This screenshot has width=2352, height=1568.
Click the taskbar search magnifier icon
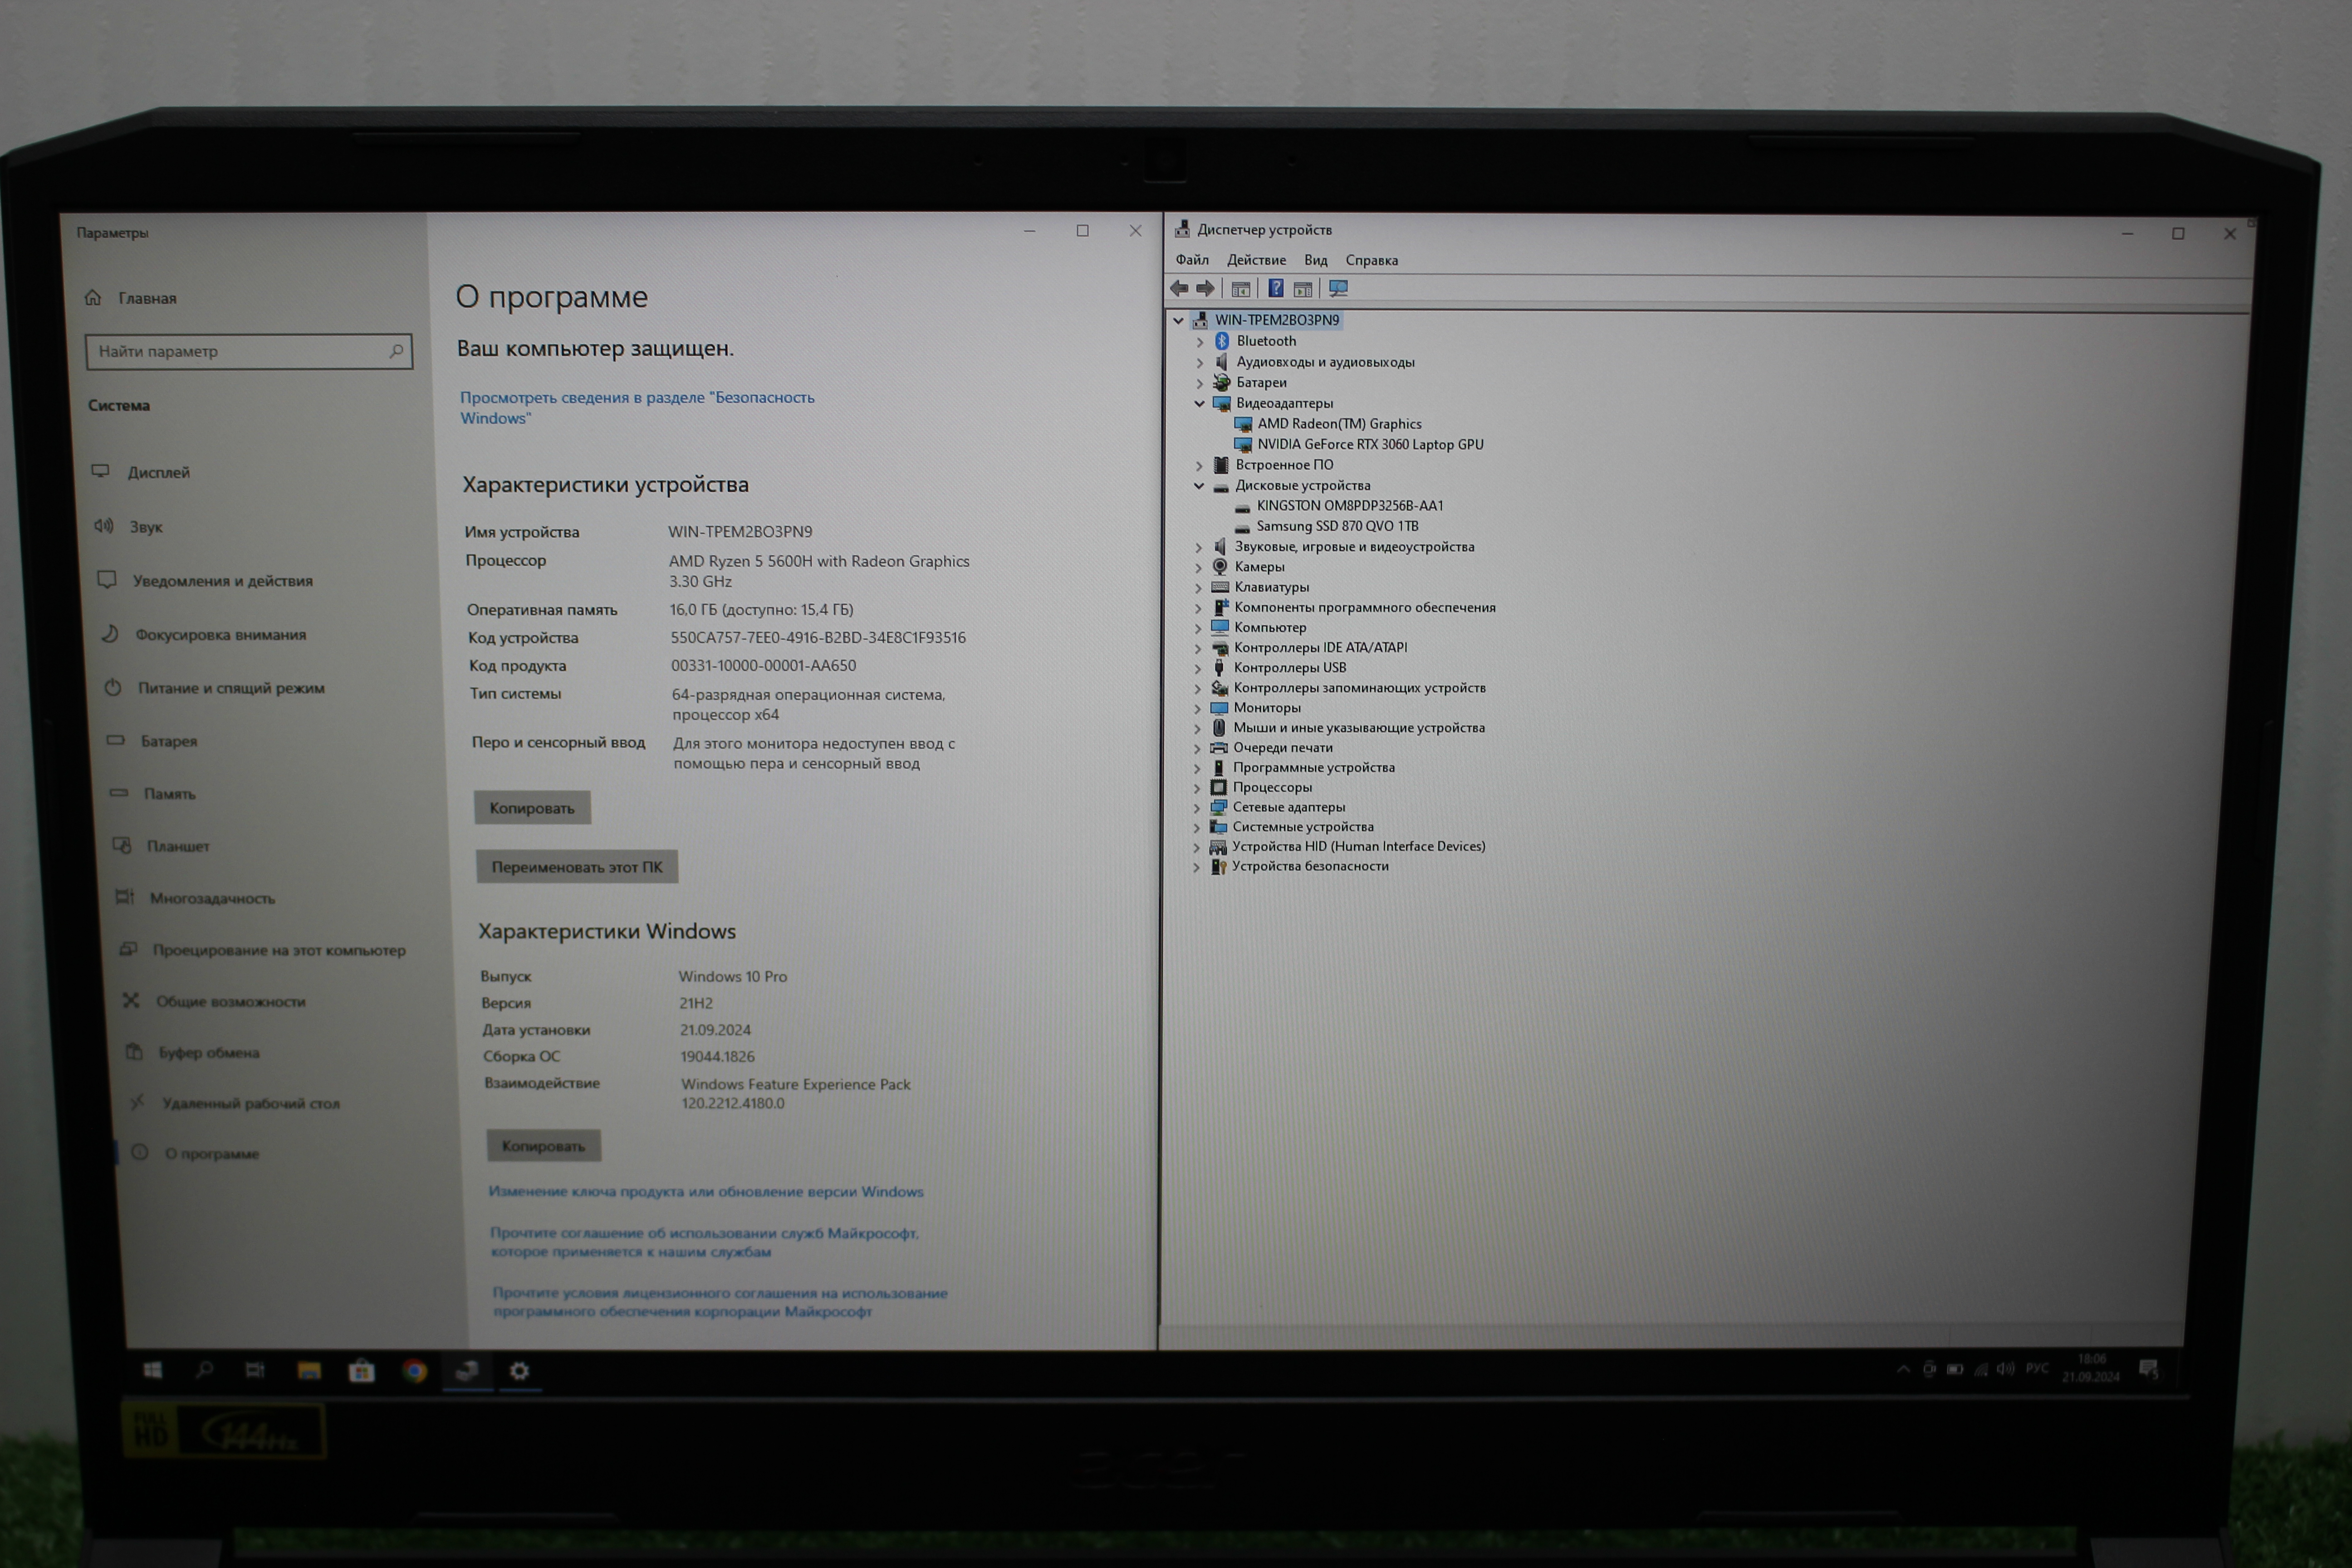coord(204,1370)
